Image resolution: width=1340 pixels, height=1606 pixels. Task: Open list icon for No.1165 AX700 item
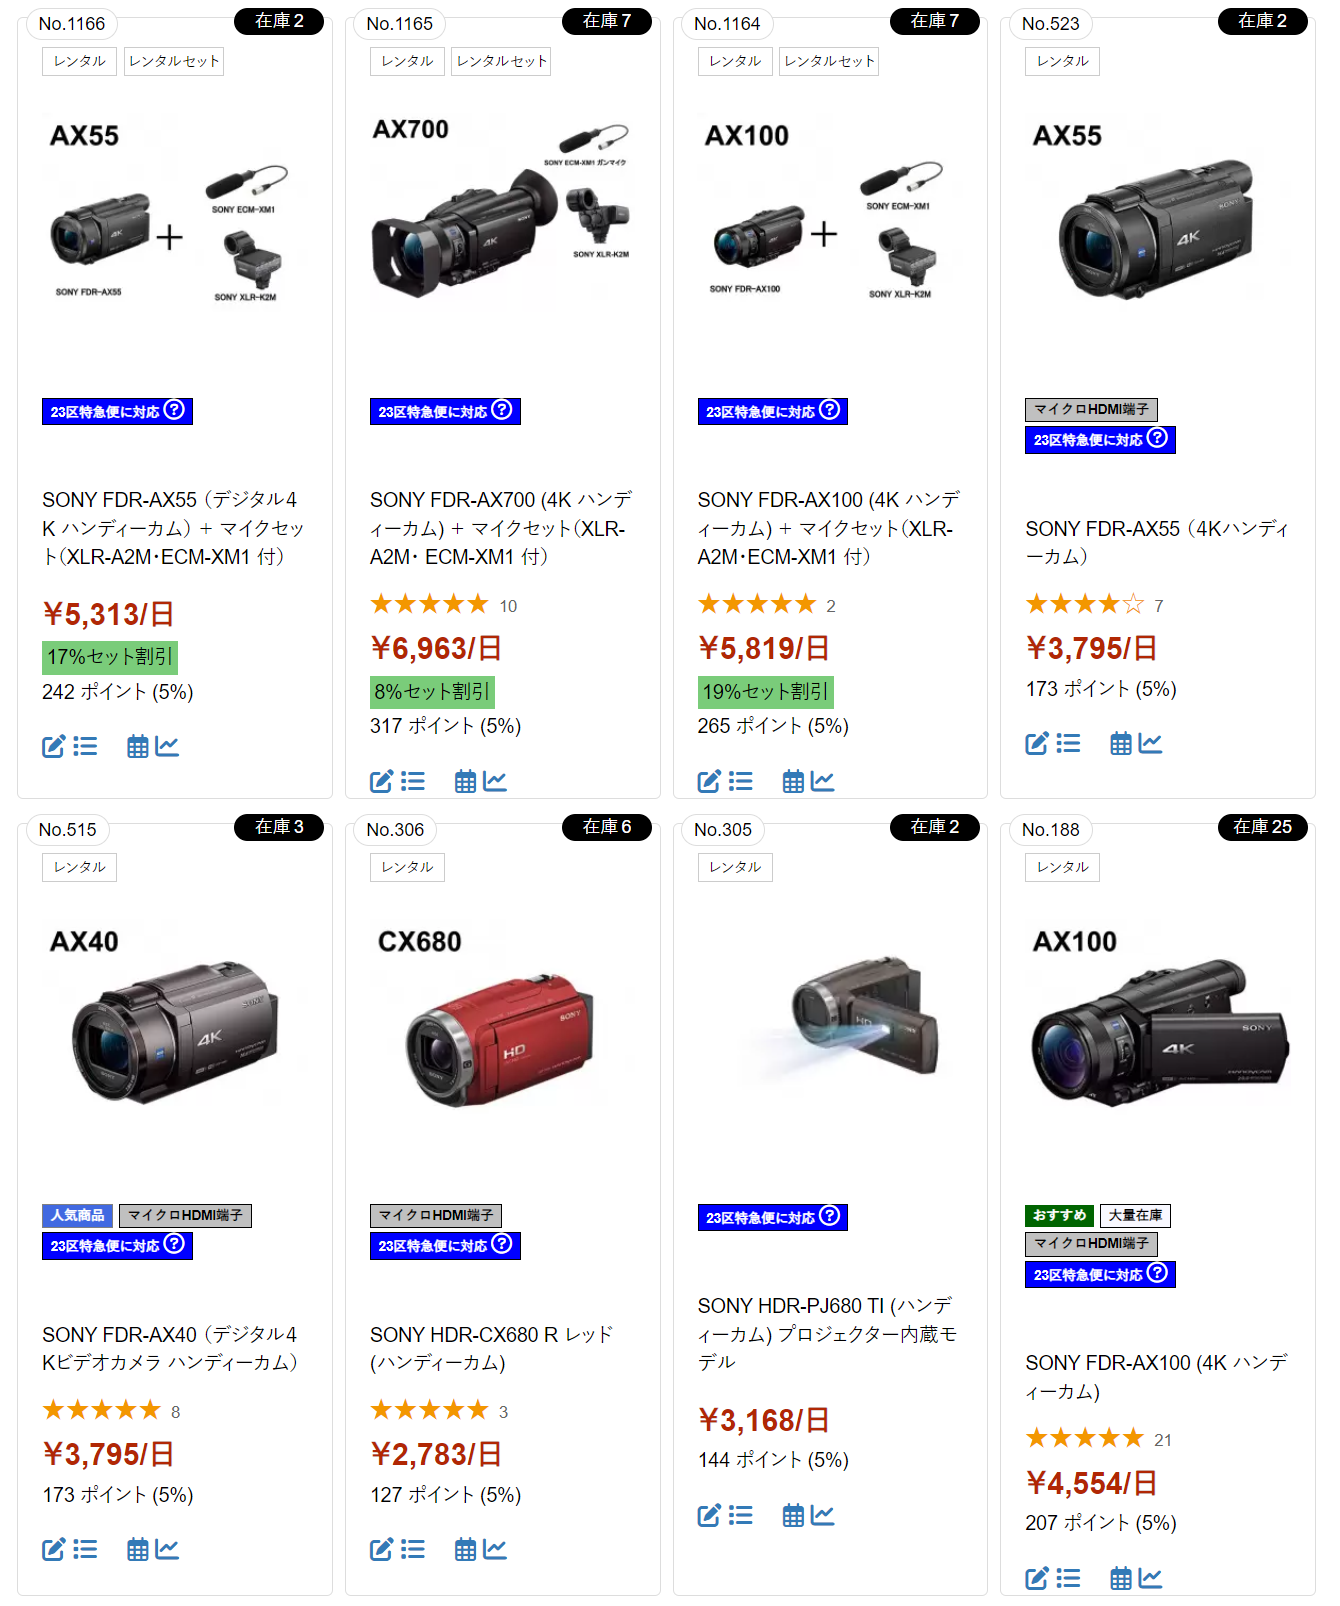click(x=413, y=781)
